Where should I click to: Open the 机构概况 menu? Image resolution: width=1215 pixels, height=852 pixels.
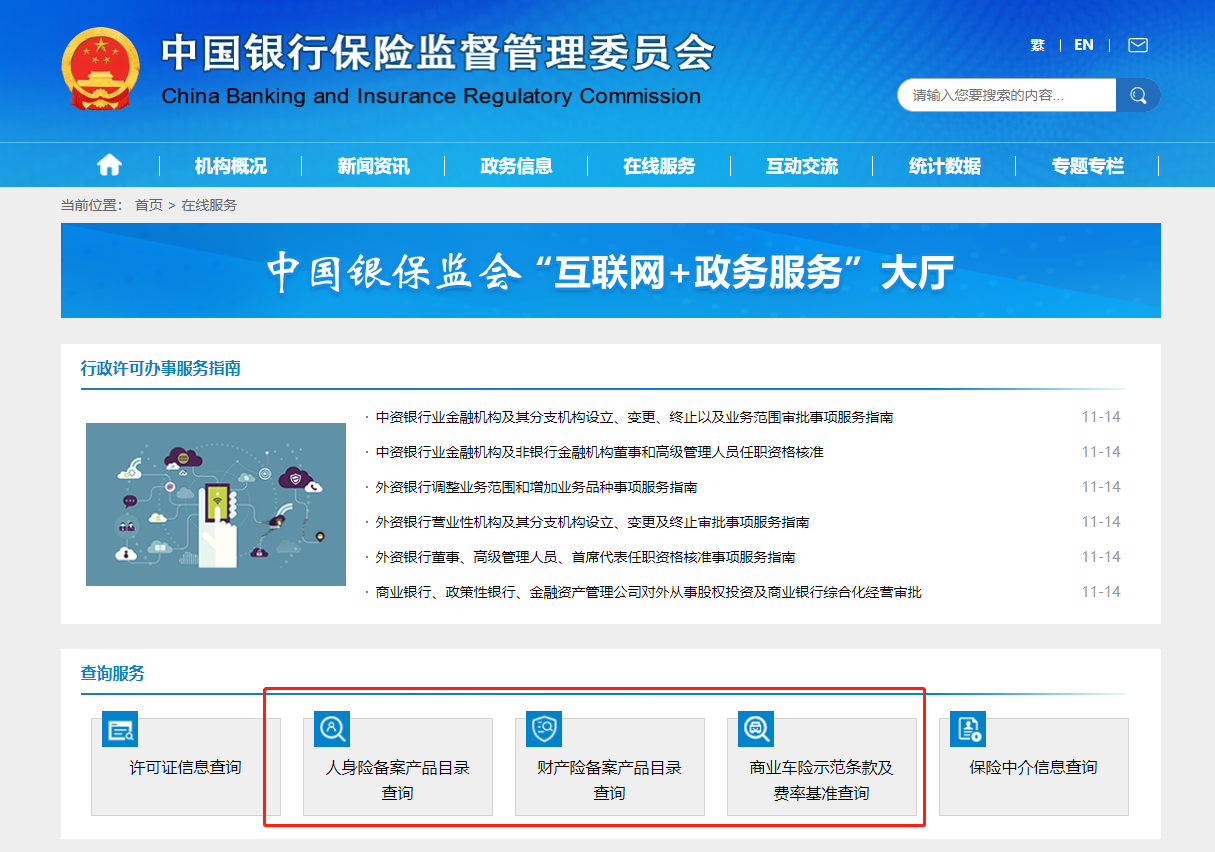tap(231, 166)
